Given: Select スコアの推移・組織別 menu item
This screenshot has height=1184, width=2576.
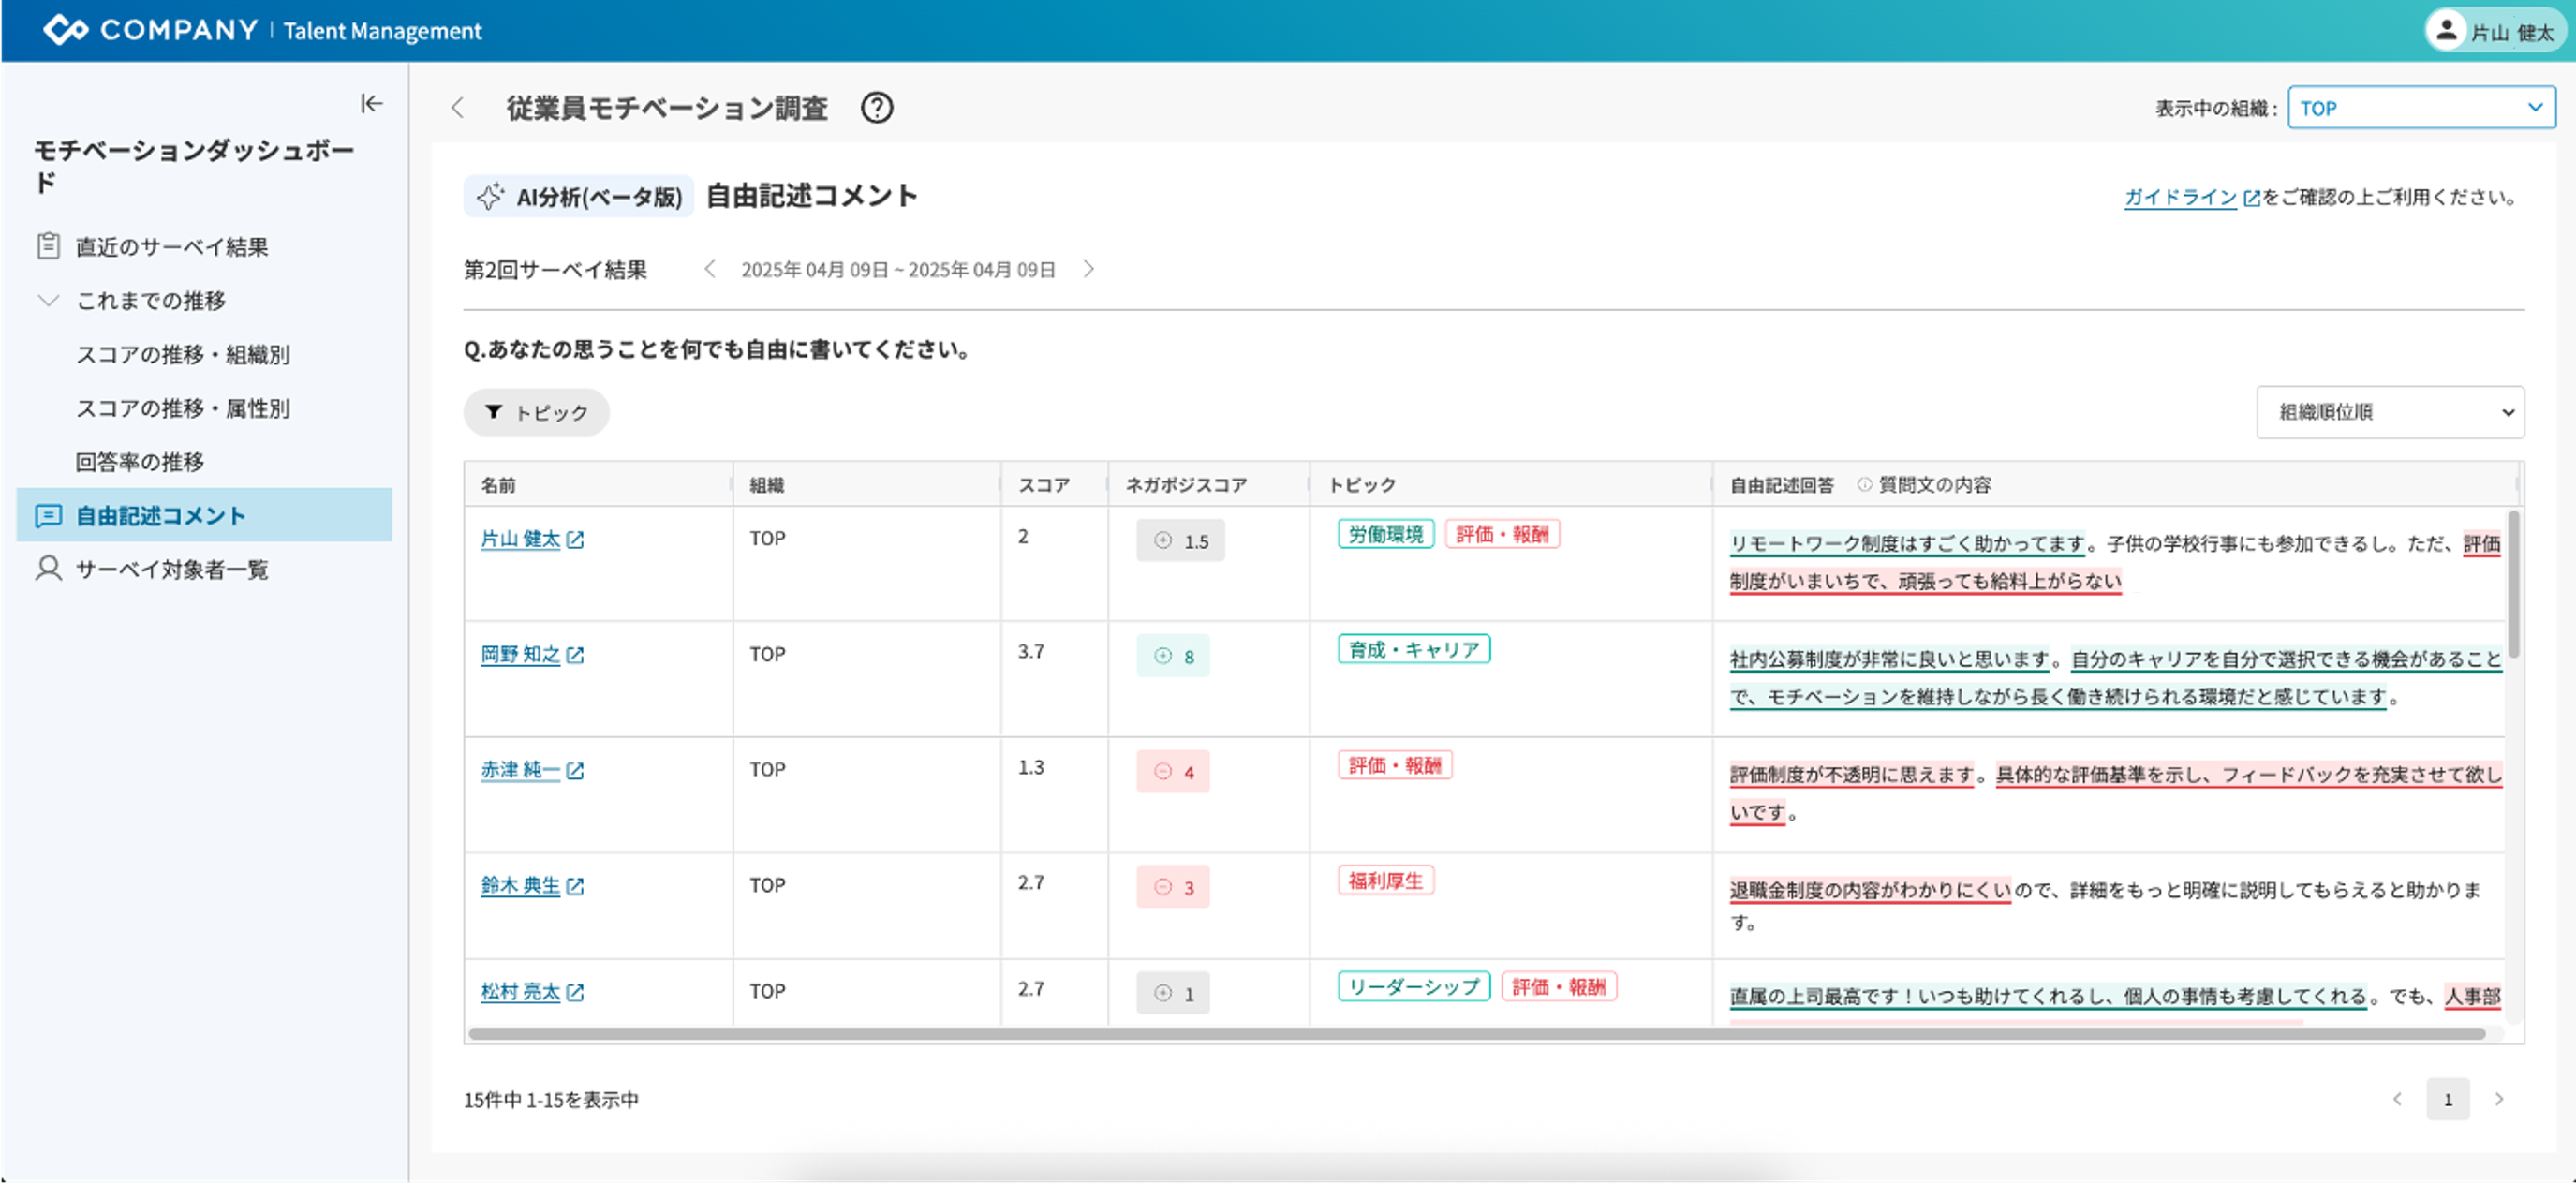Looking at the screenshot, I should pyautogui.click(x=183, y=355).
